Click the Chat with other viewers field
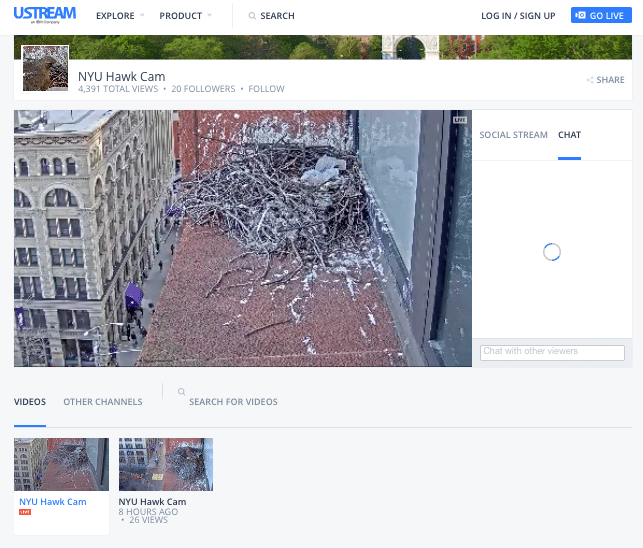643x548 pixels. pos(552,352)
